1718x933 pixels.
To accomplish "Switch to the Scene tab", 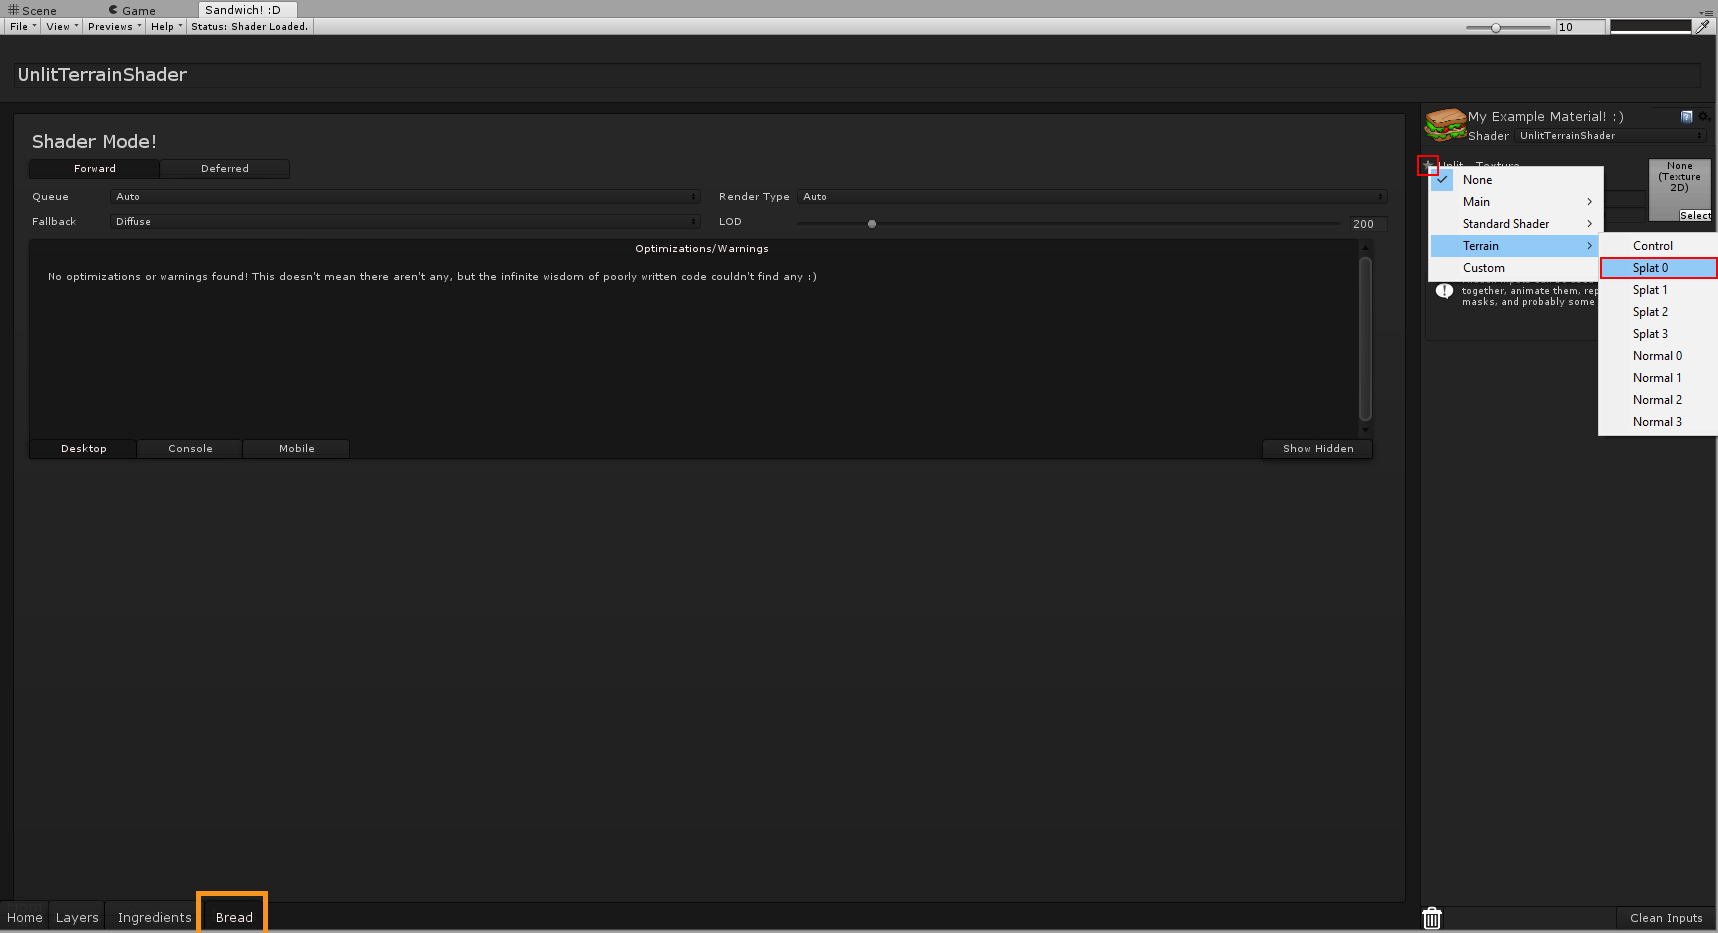I will 32,11.
